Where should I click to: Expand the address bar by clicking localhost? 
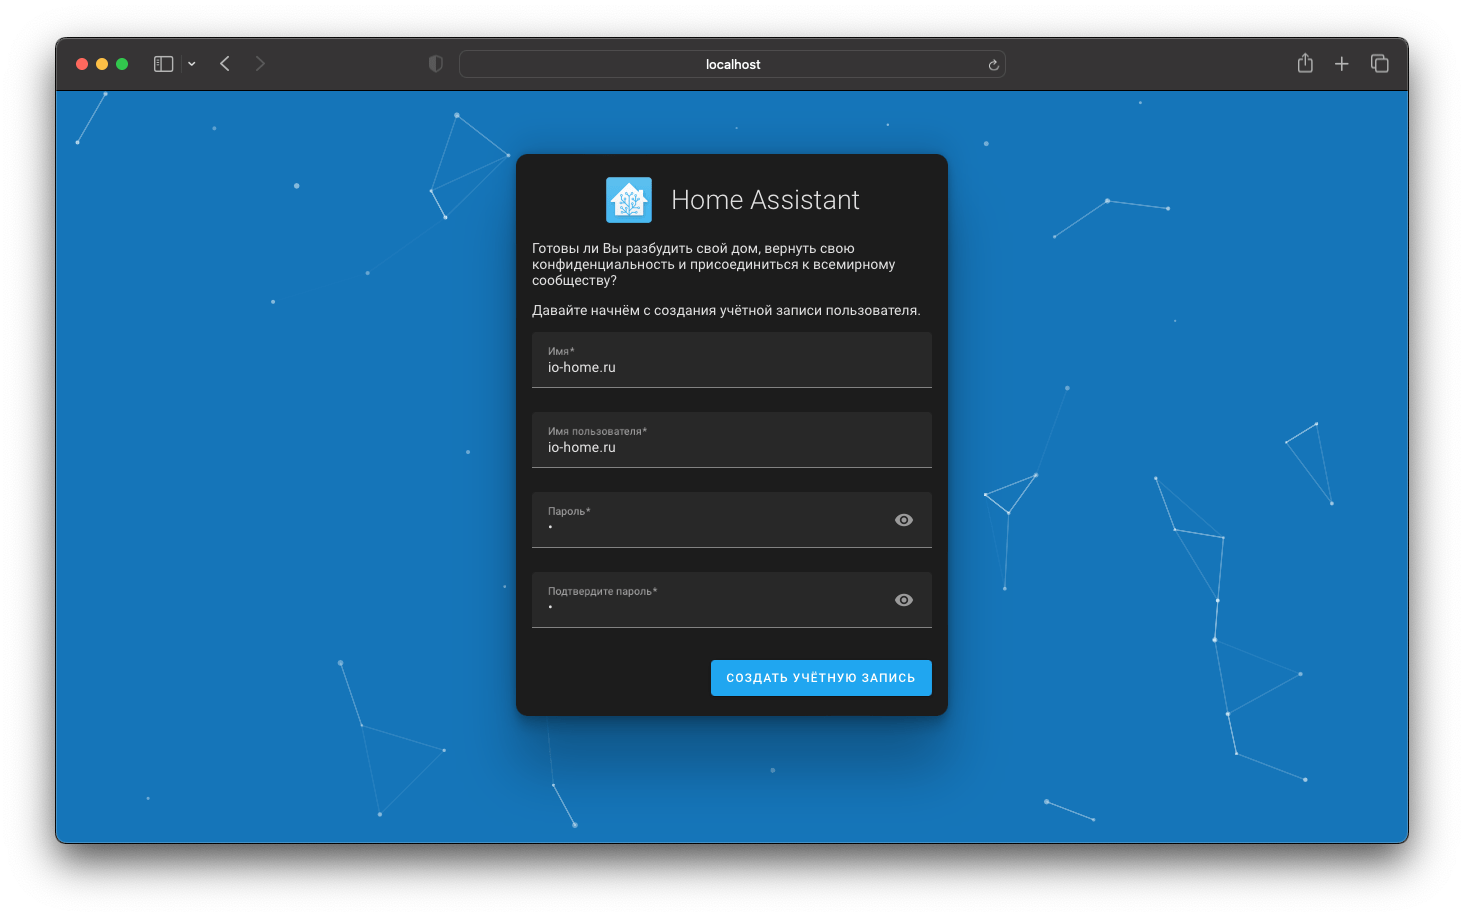[732, 64]
